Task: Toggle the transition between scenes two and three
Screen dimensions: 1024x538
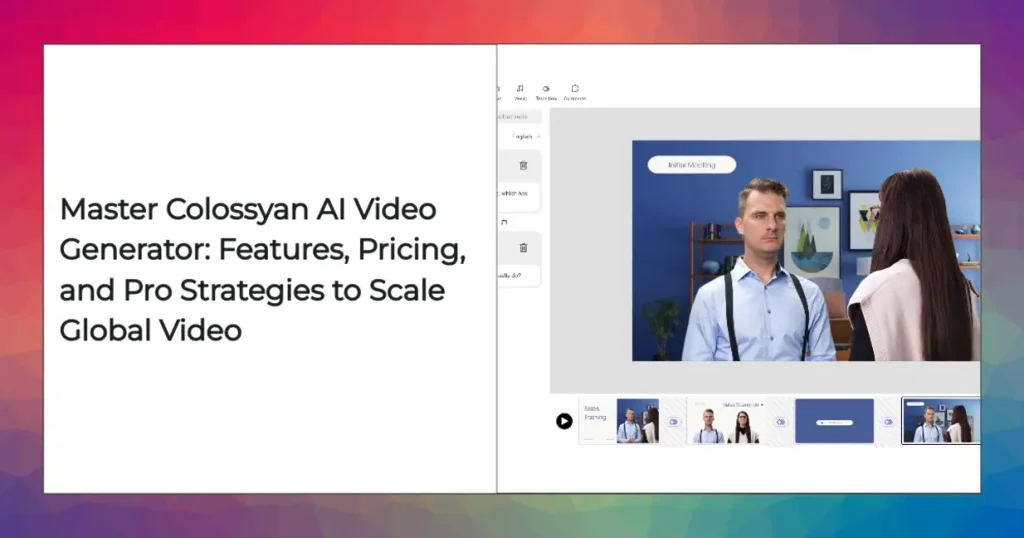Action: pyautogui.click(x=780, y=422)
